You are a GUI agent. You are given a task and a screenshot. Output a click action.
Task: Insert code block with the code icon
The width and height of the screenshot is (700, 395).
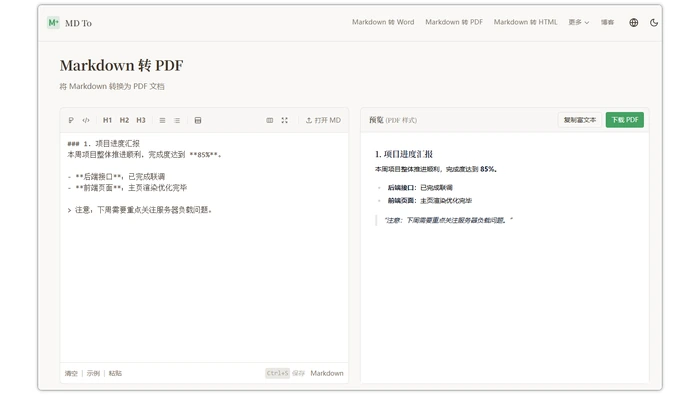pos(86,120)
